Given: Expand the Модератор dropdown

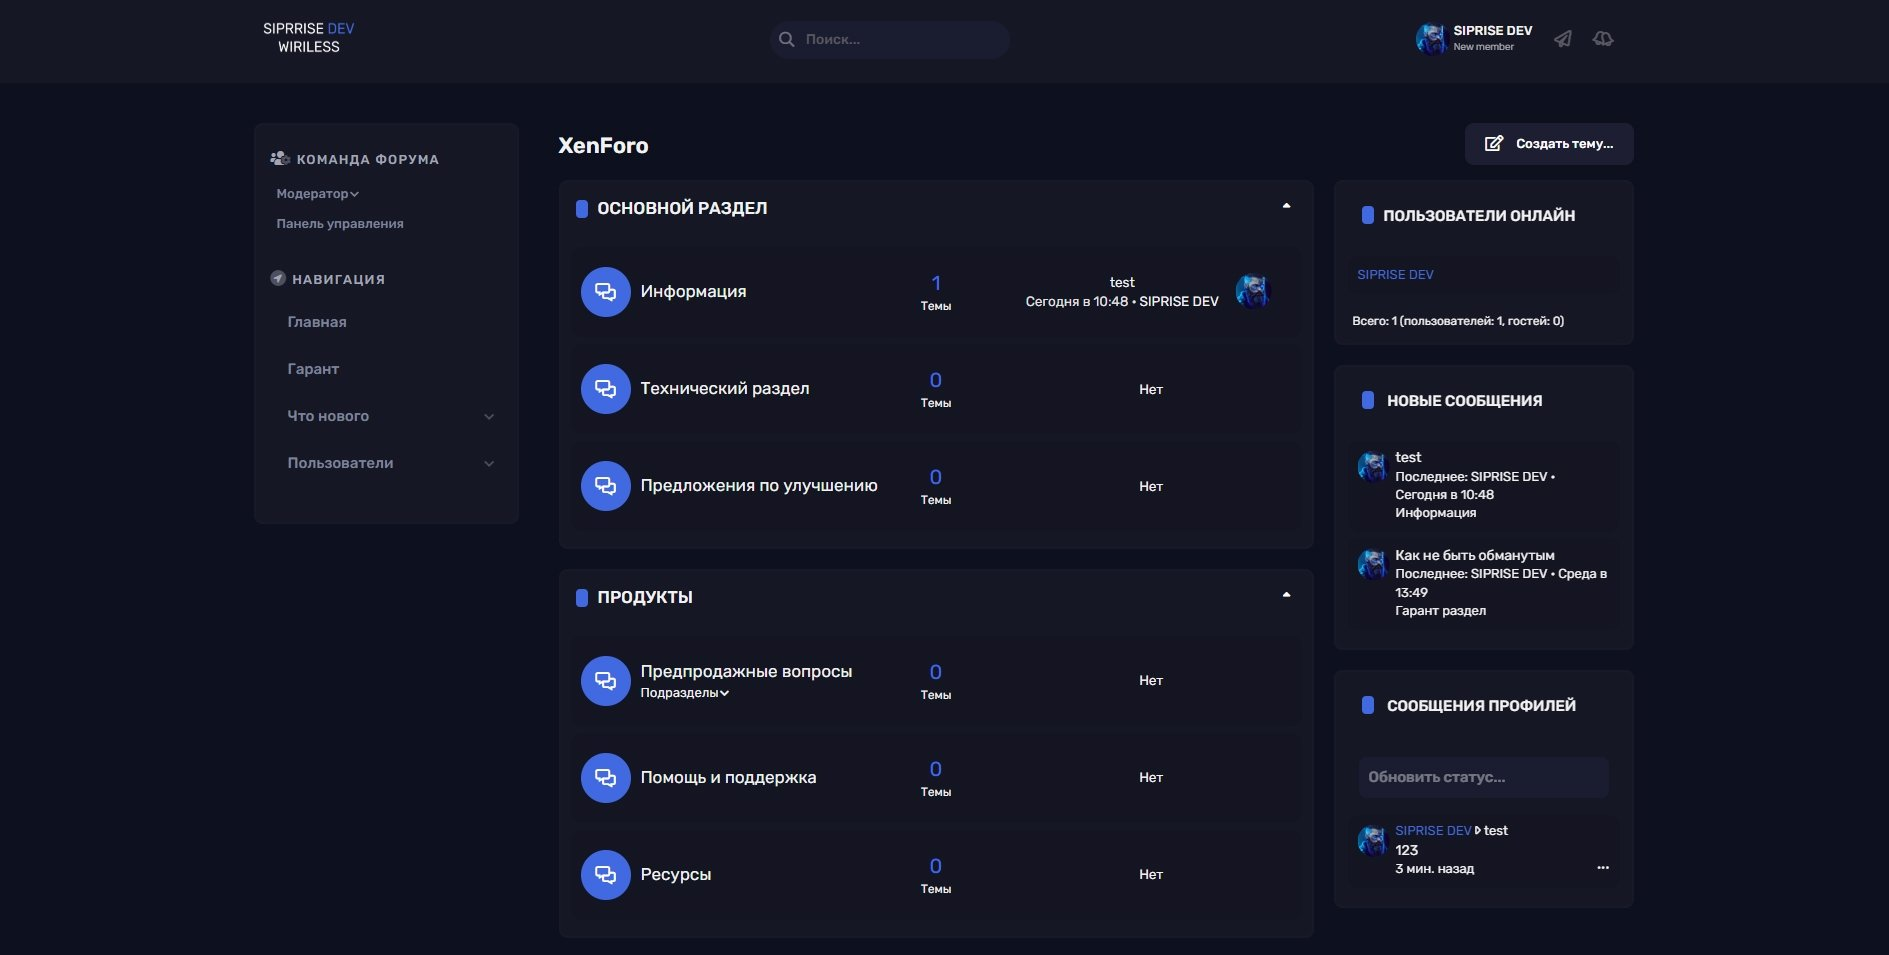Looking at the screenshot, I should [317, 194].
